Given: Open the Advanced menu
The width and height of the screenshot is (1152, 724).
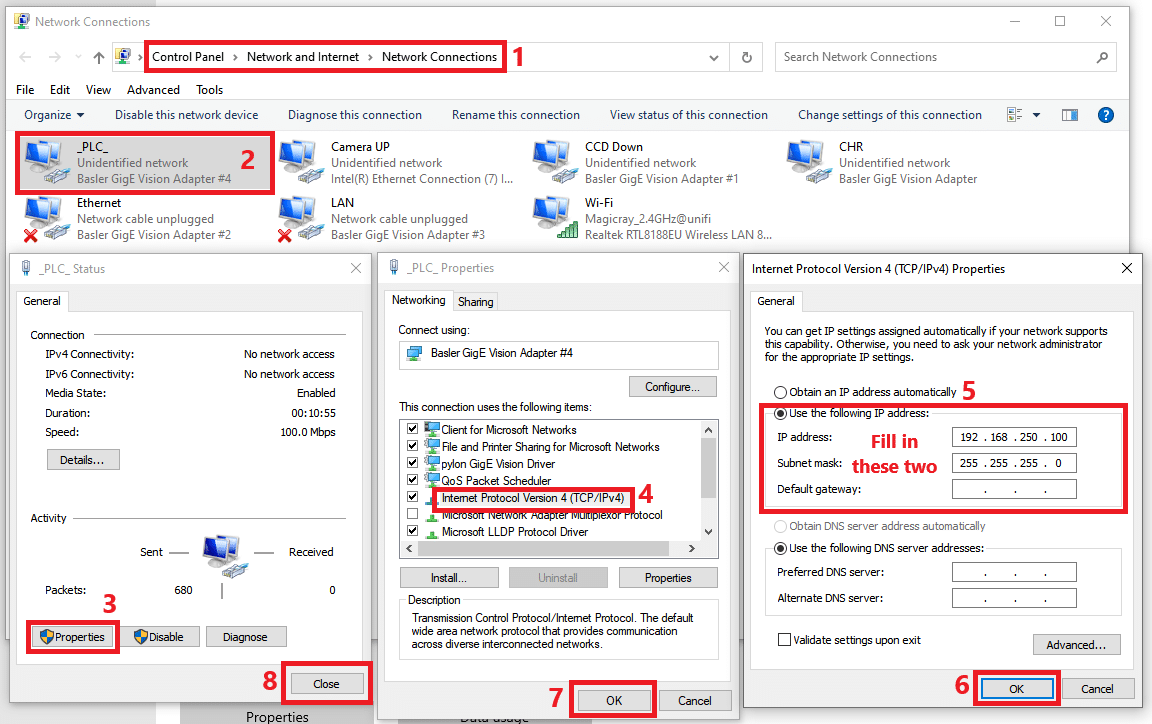Looking at the screenshot, I should [153, 90].
